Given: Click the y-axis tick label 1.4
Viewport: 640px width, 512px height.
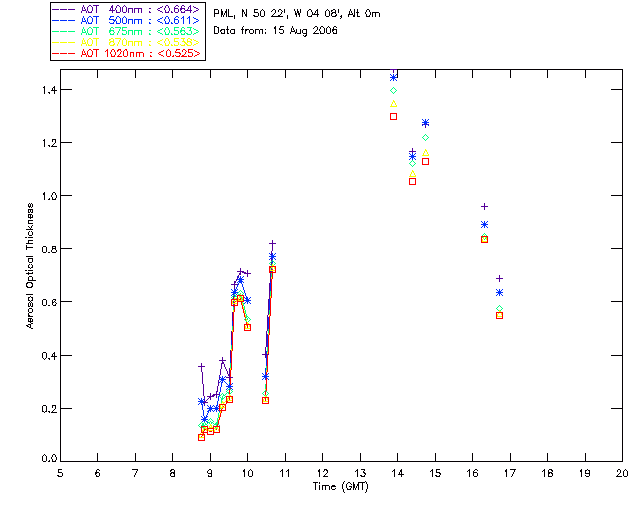Looking at the screenshot, I should pos(49,90).
